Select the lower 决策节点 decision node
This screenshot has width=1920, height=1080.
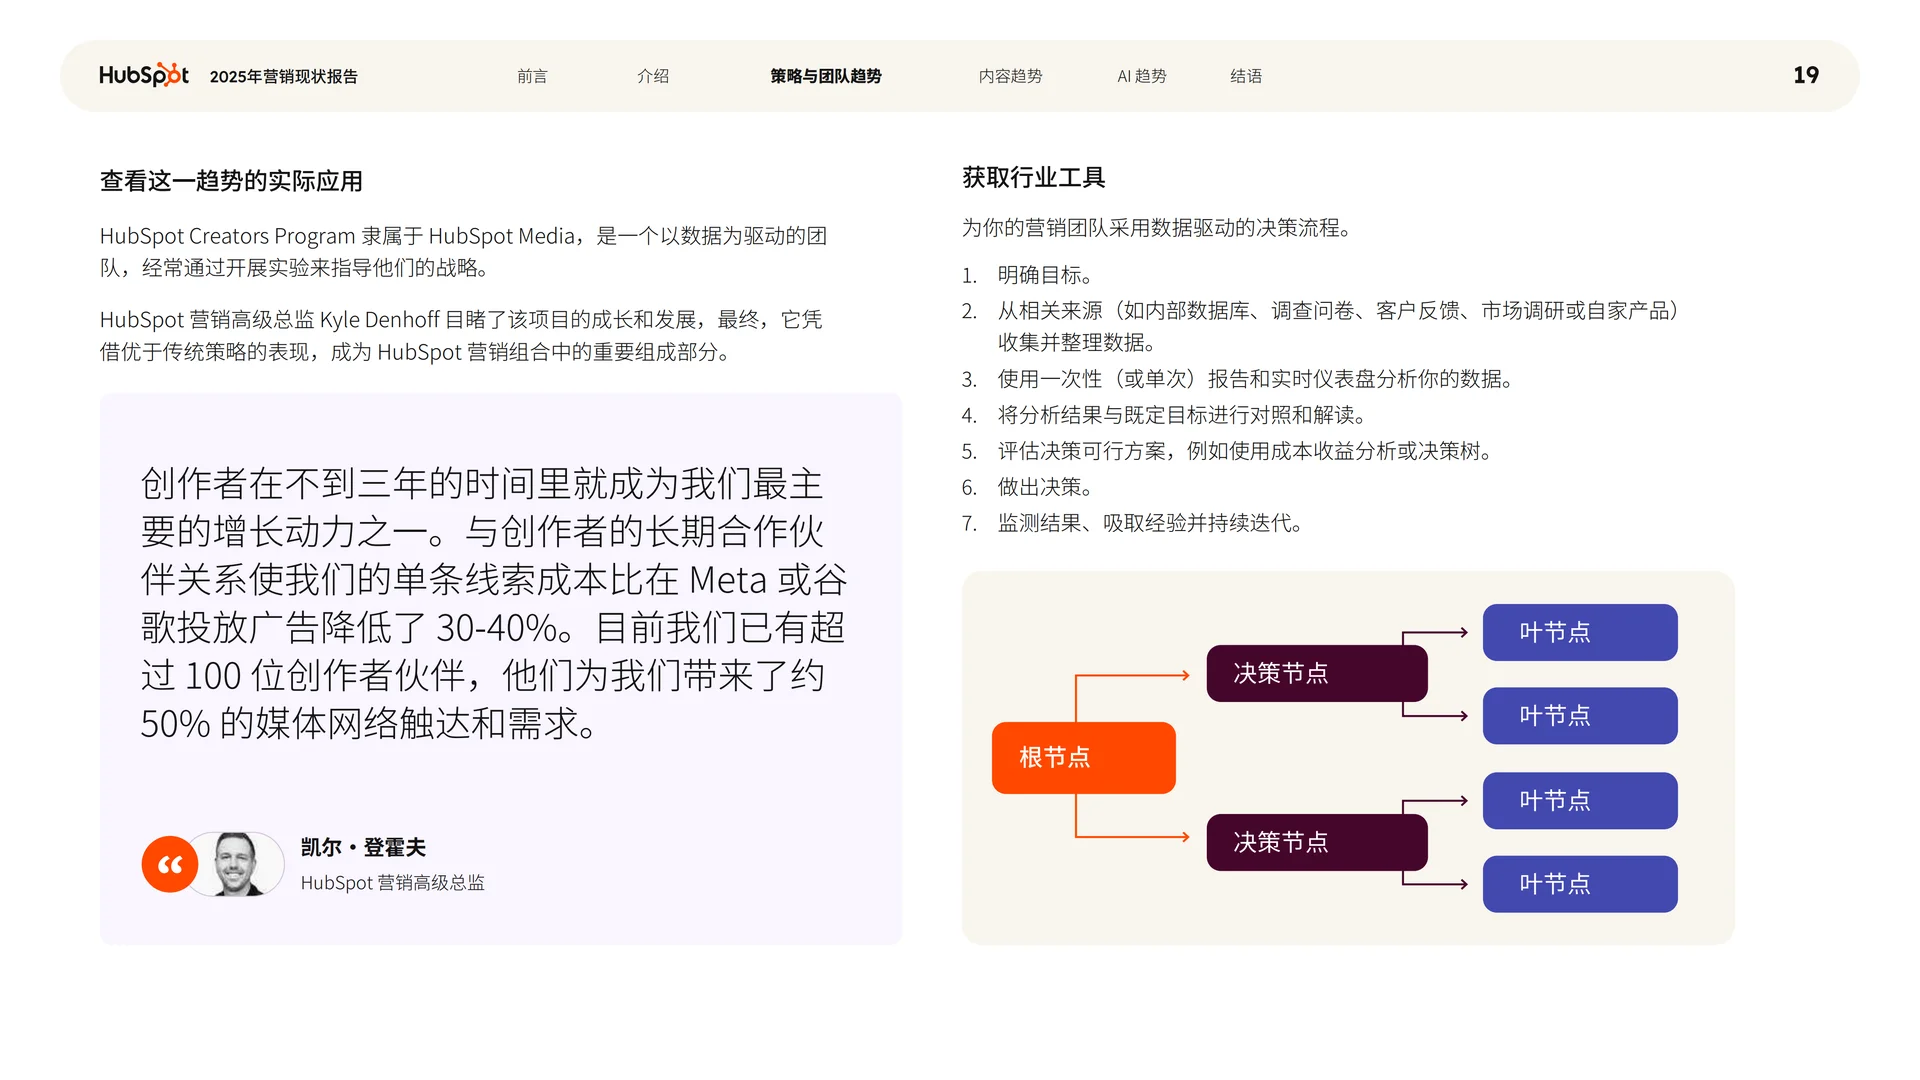click(1317, 842)
